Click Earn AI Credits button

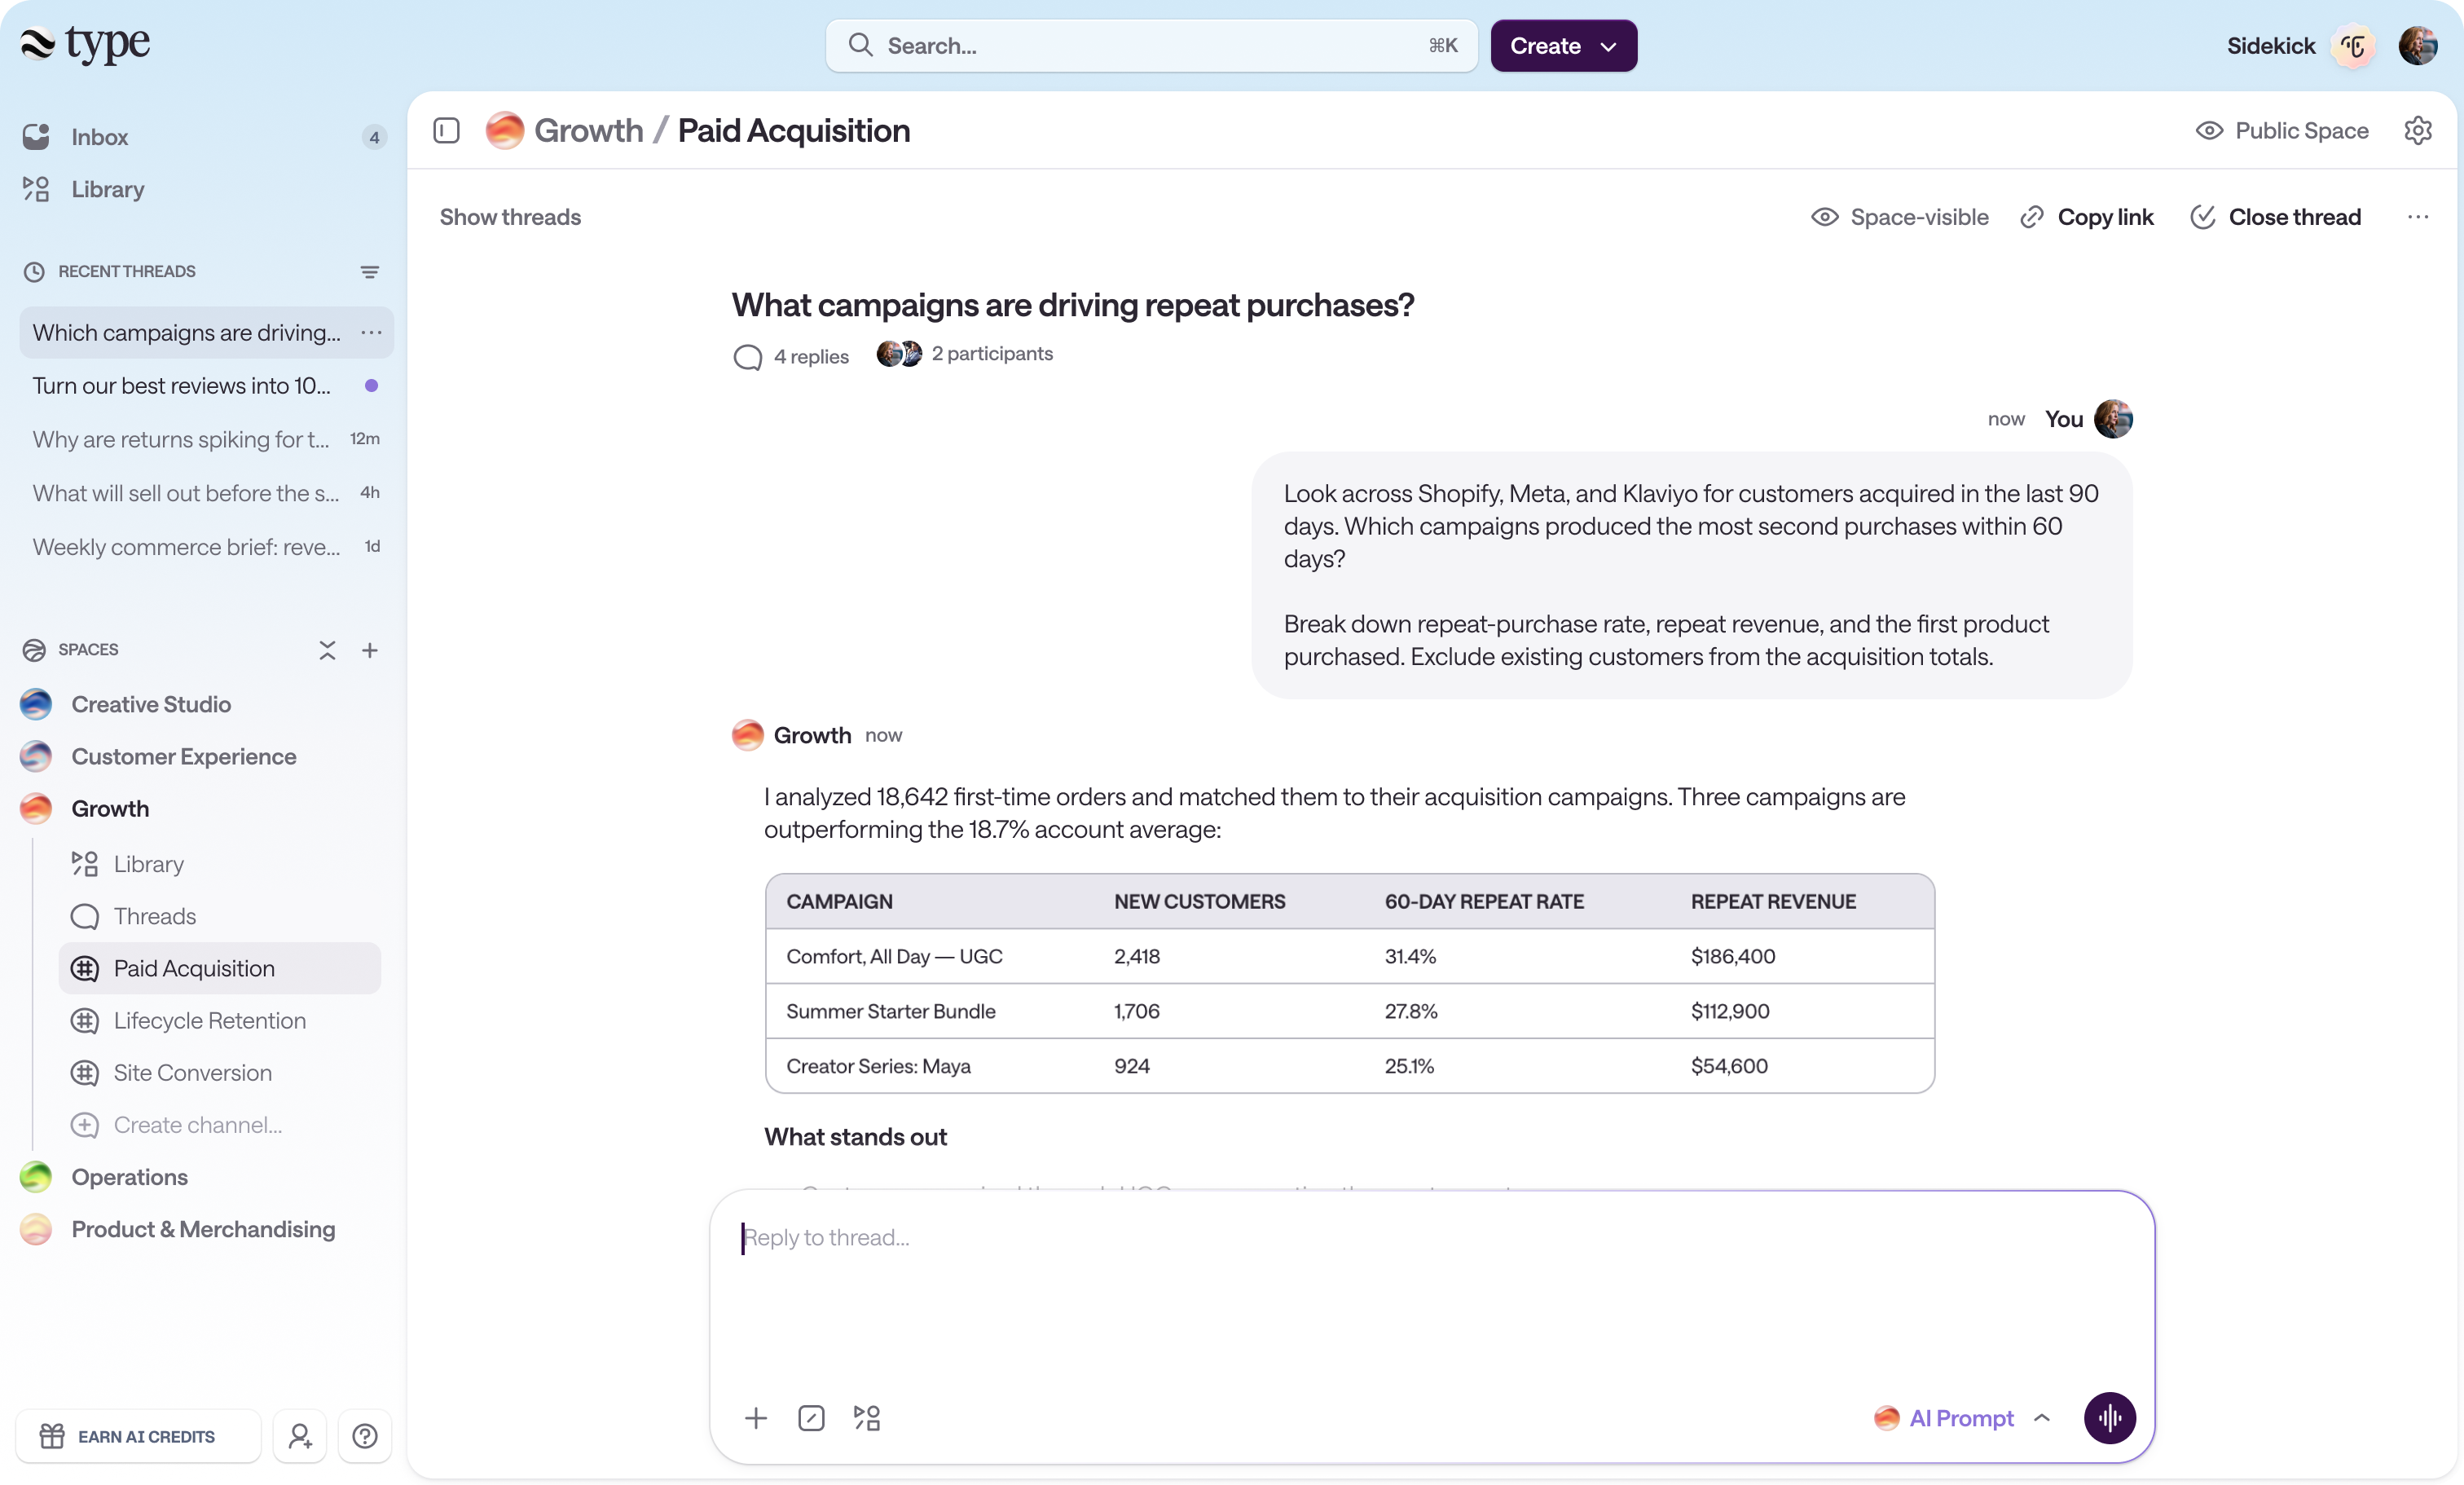(x=139, y=1436)
